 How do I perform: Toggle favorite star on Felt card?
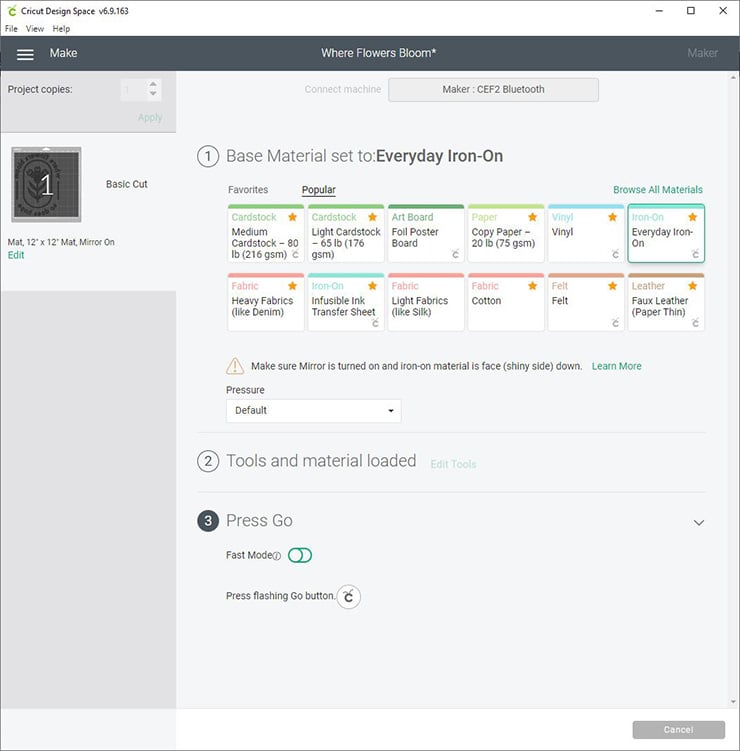coord(612,286)
